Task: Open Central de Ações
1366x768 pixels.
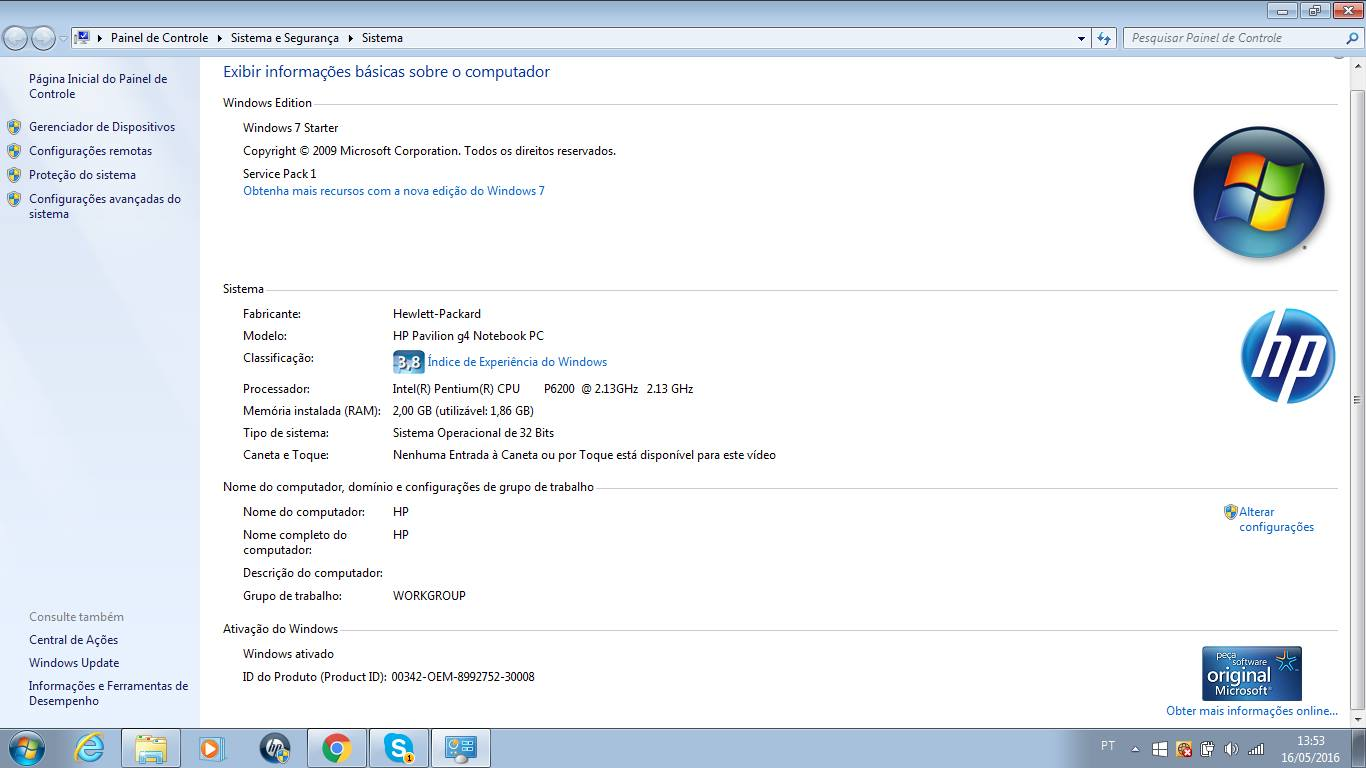Action: point(73,640)
